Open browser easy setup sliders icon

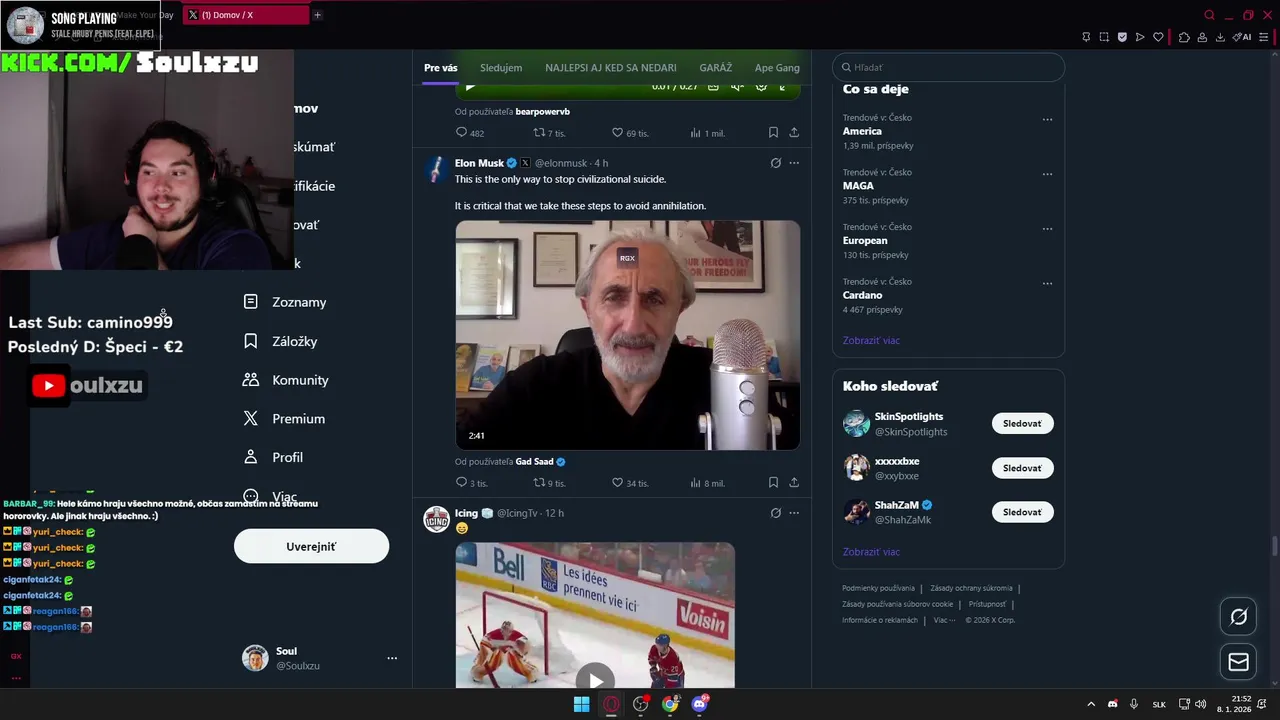(x=1264, y=37)
